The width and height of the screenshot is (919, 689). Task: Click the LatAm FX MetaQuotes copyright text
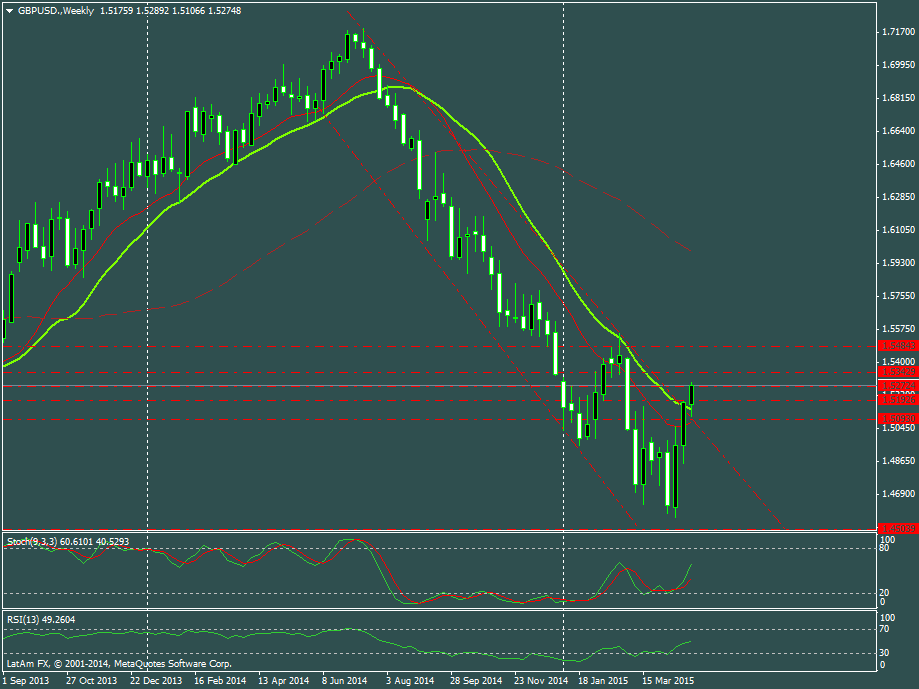click(x=118, y=663)
